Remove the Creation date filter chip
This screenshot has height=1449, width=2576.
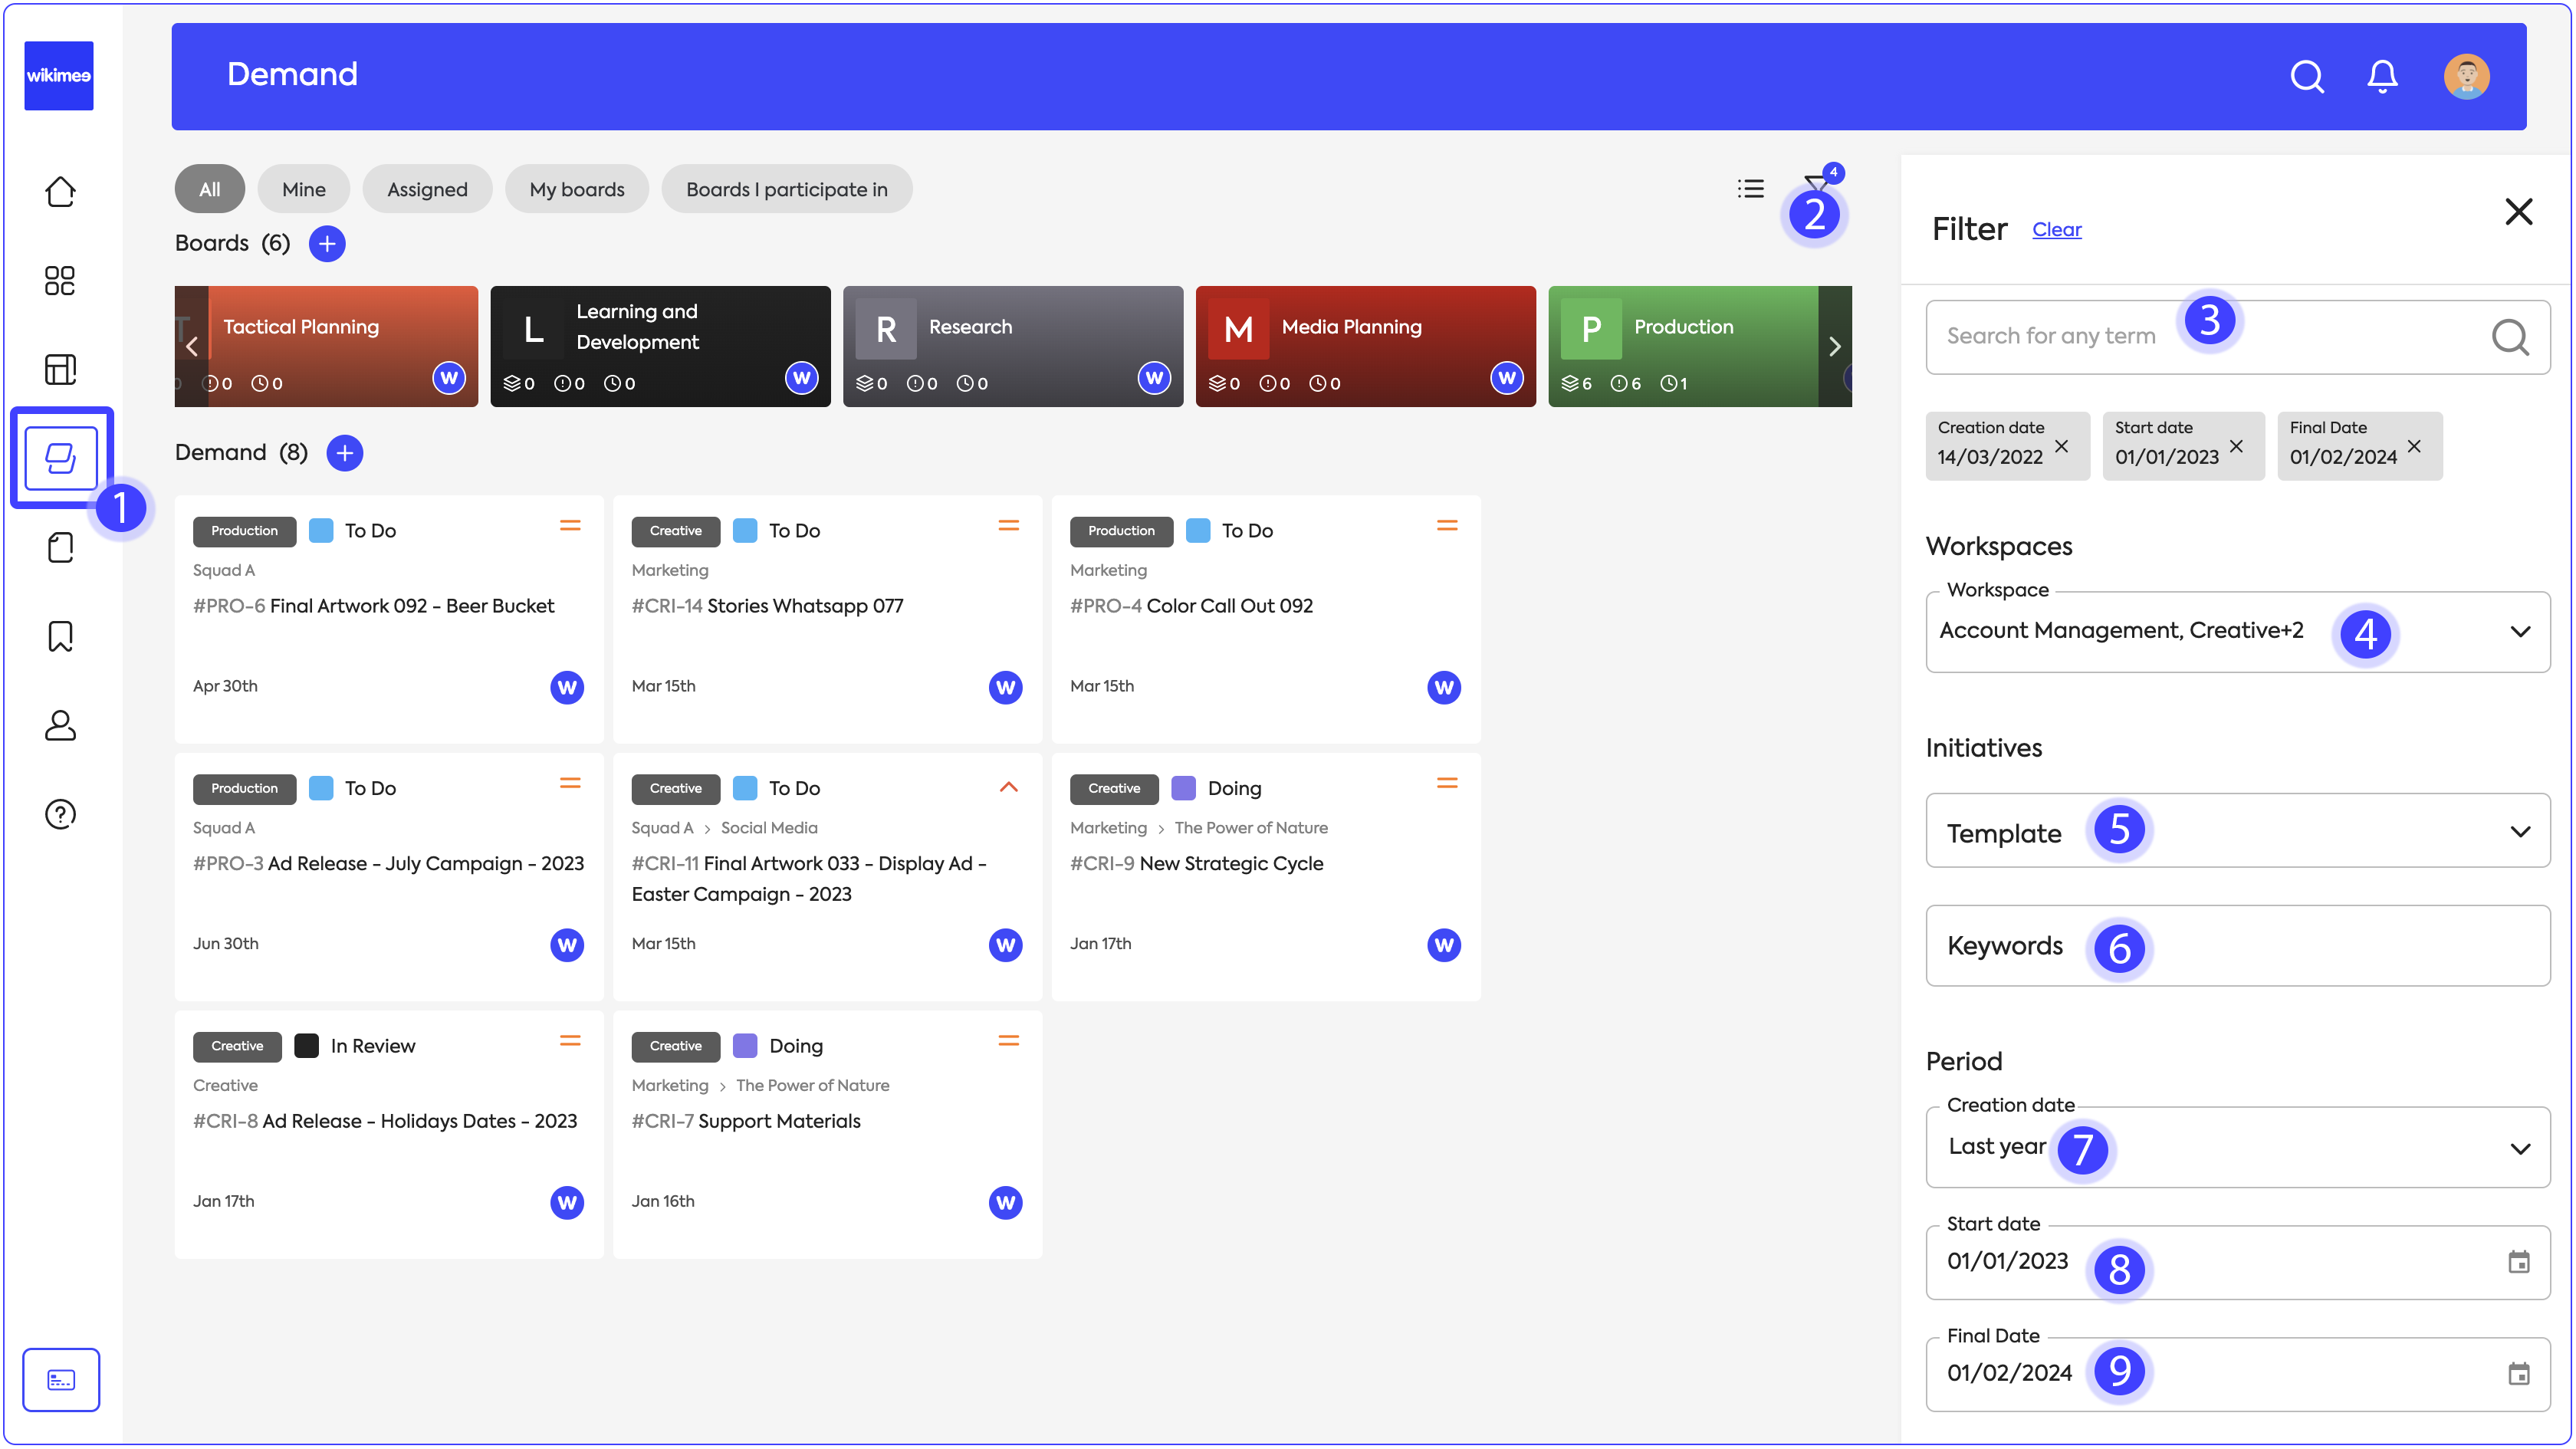tap(2061, 446)
